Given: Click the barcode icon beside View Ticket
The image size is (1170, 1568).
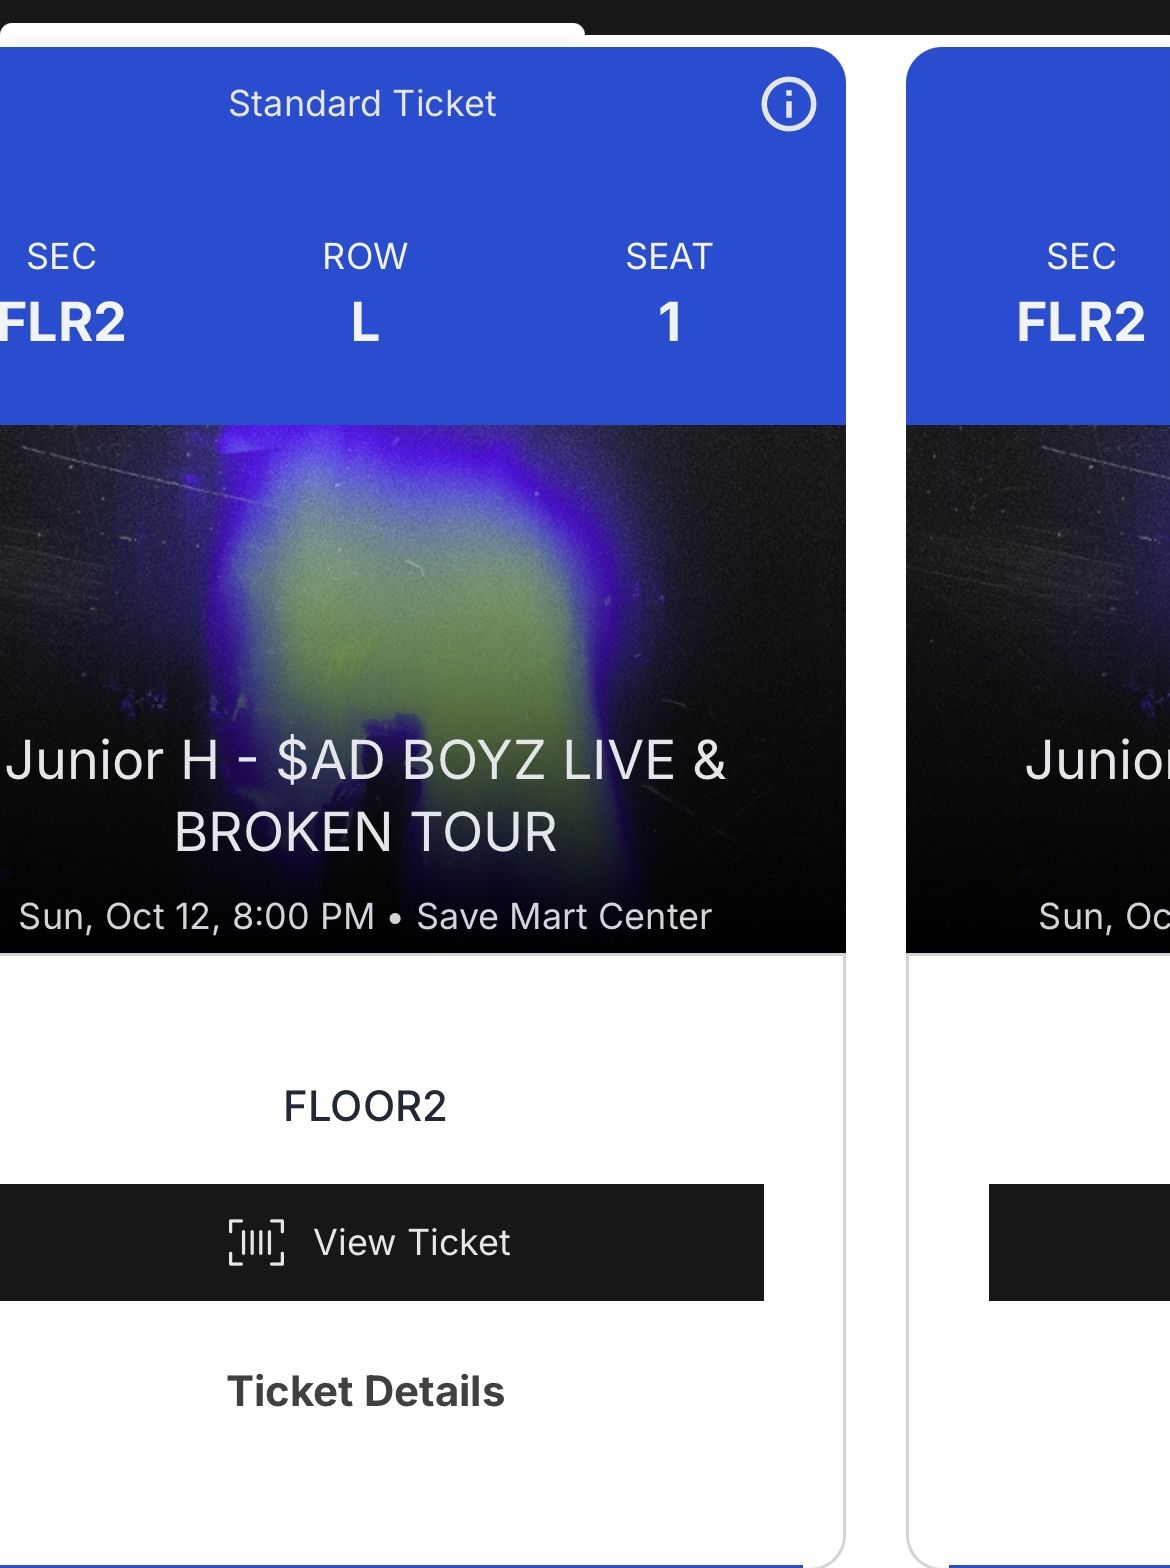Looking at the screenshot, I should (x=256, y=1242).
